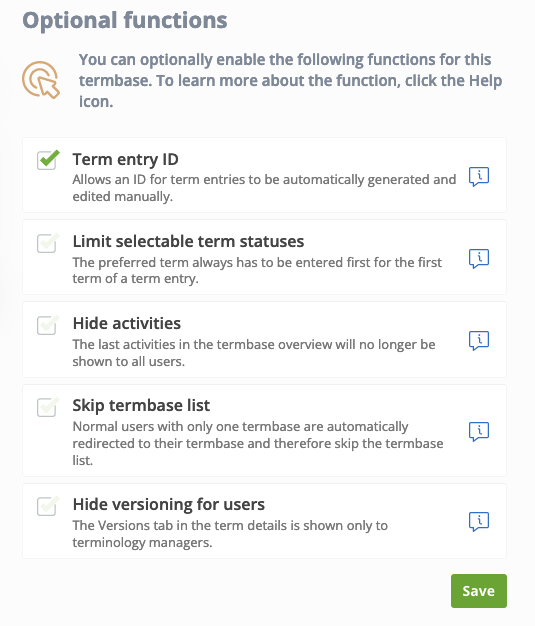Click the Versions tab description text
Viewport: 535px width, 626px height.
pos(230,534)
